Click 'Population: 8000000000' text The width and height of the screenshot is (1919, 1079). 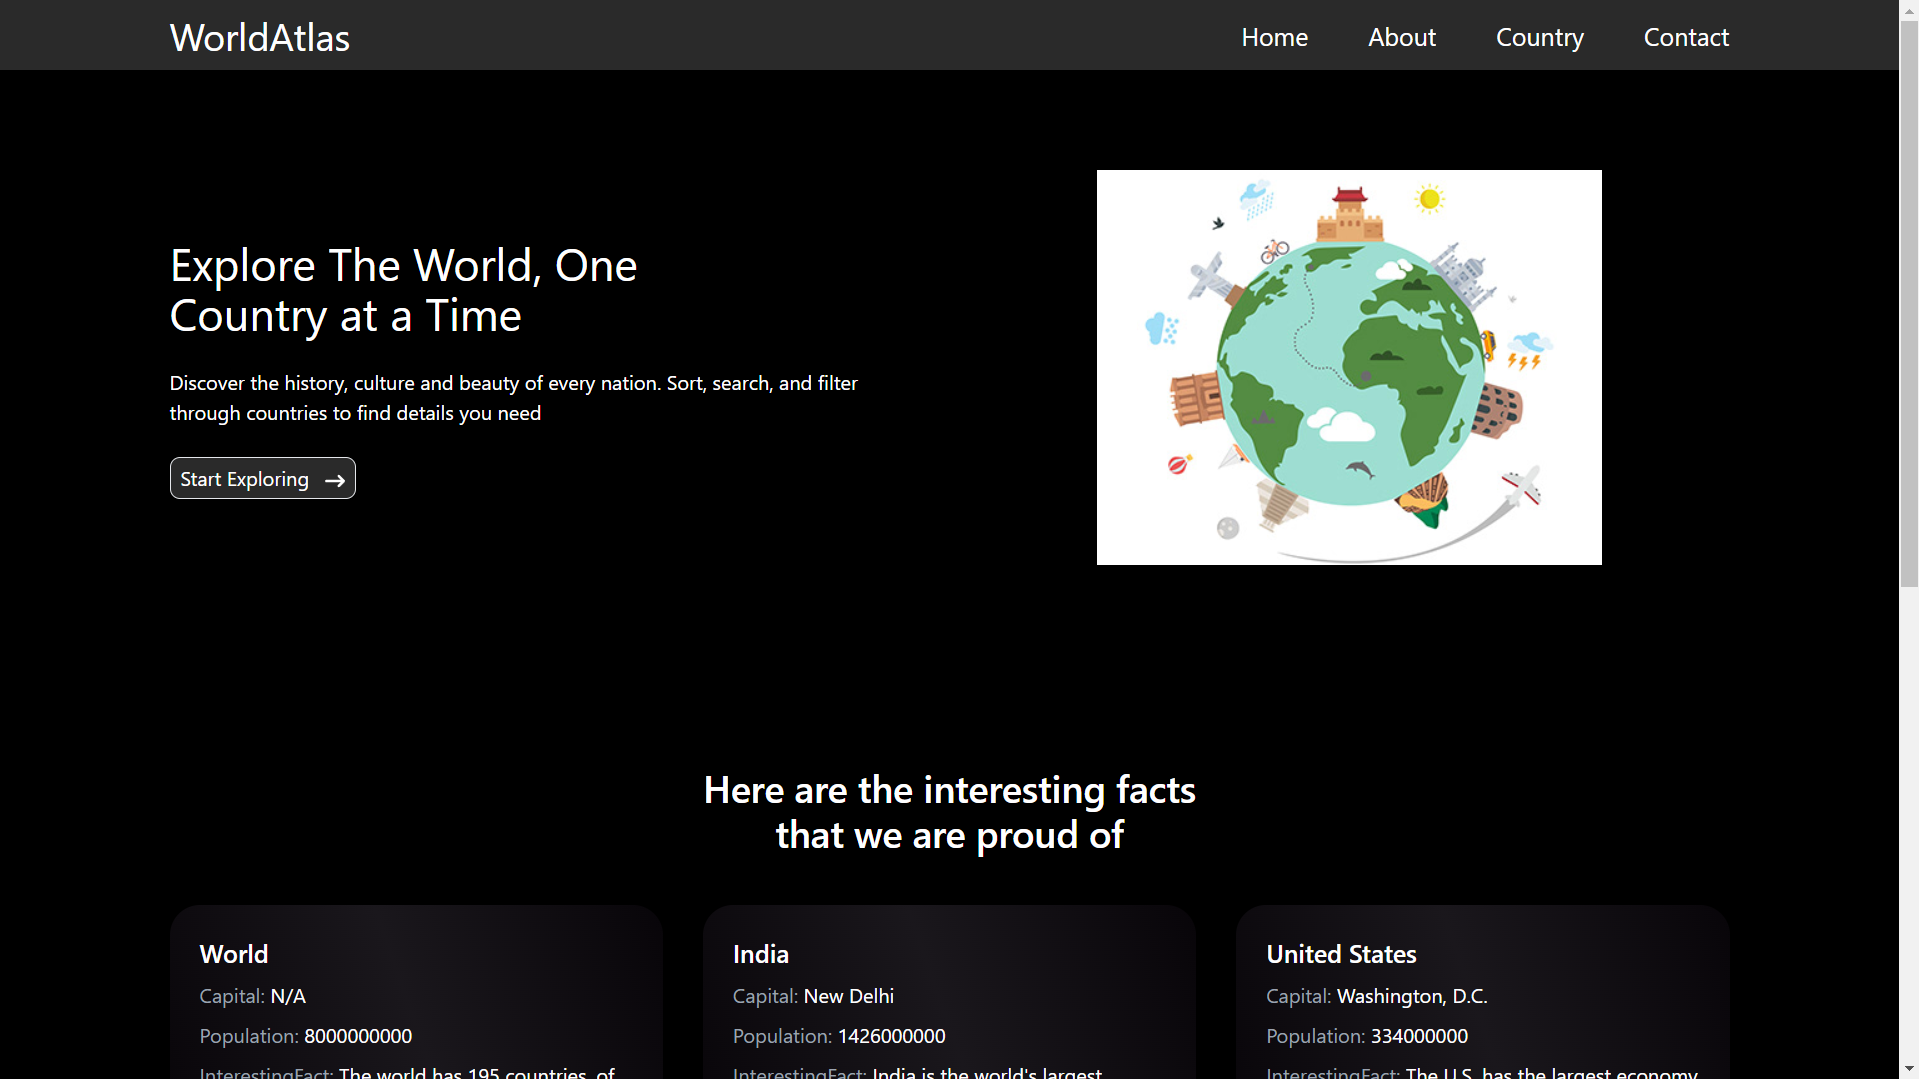tap(306, 1036)
